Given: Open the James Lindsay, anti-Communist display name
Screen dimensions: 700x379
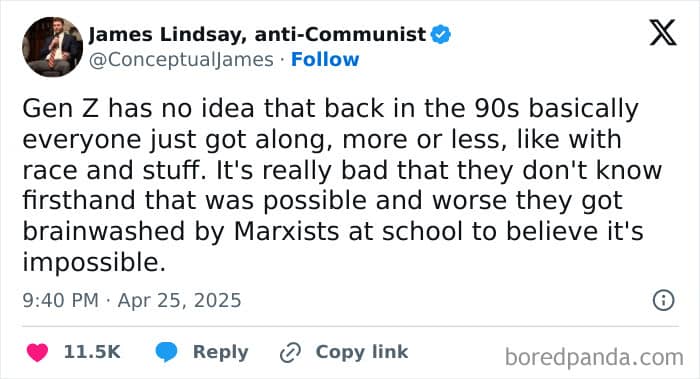Looking at the screenshot, I should [257, 34].
